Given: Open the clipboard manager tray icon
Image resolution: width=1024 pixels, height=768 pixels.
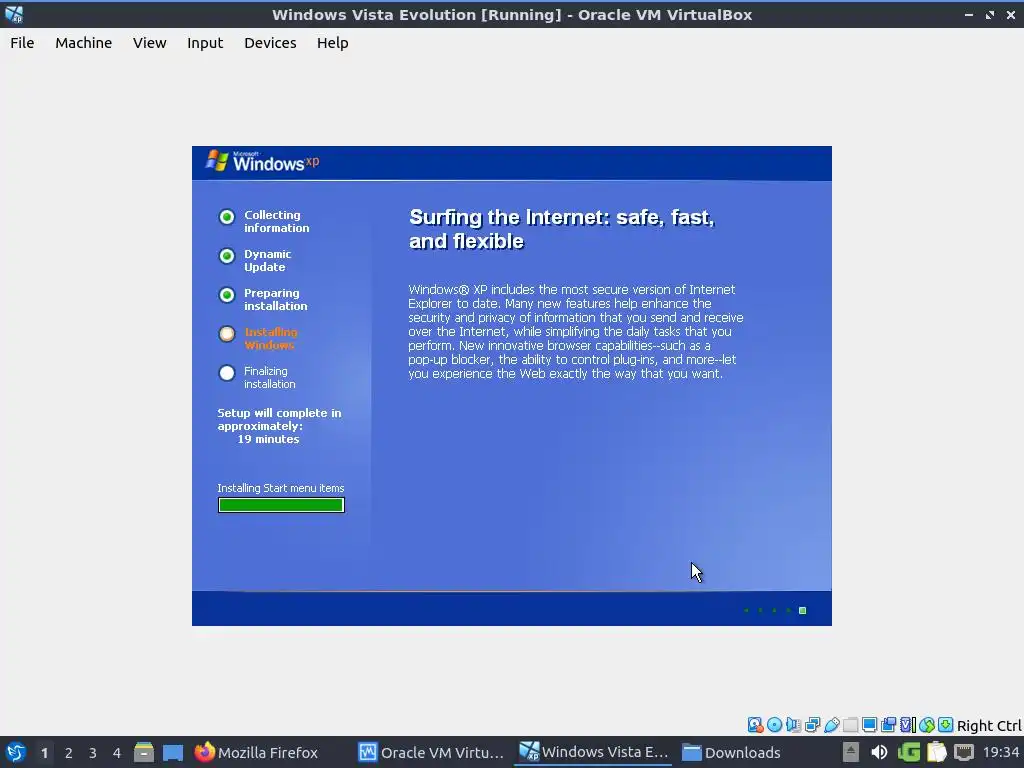Looking at the screenshot, I should click(936, 752).
